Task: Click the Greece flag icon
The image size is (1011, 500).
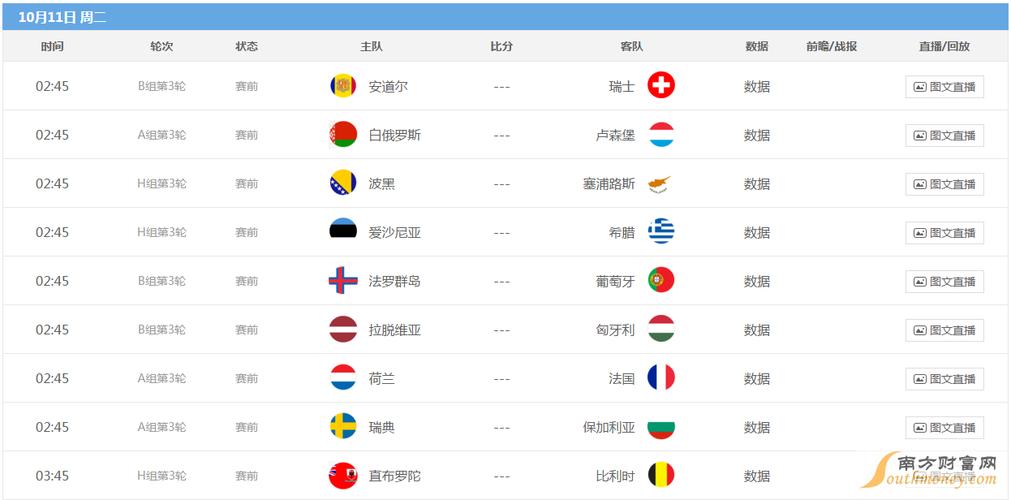Action: [x=661, y=231]
